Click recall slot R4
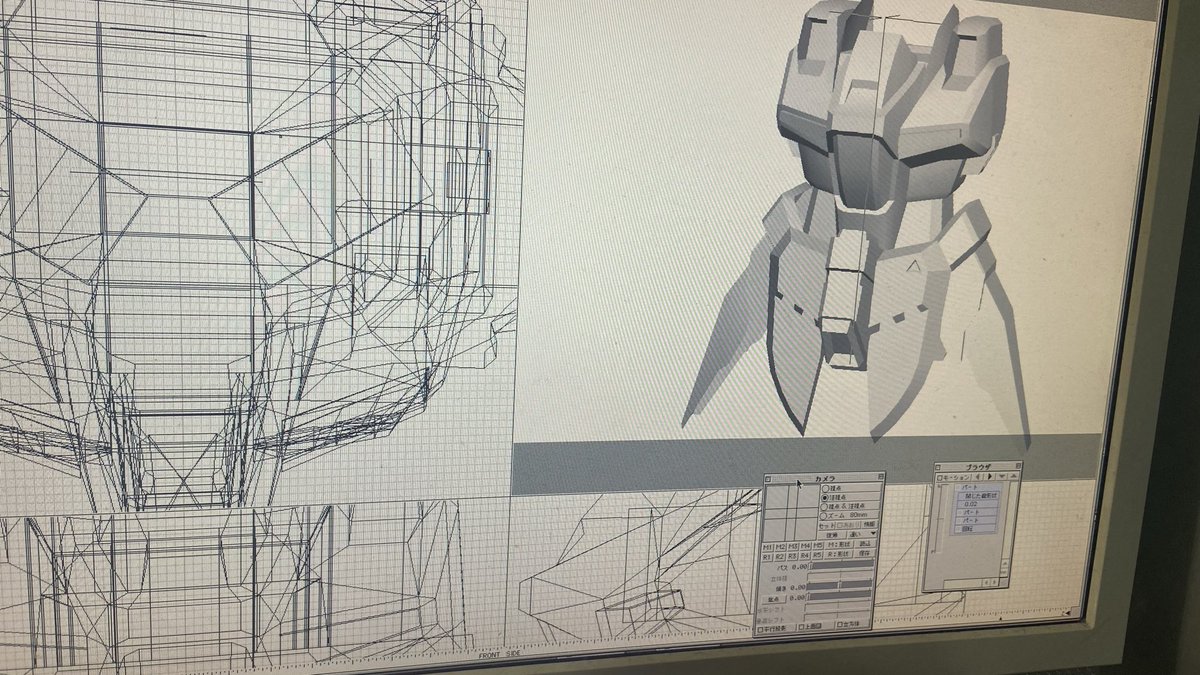The height and width of the screenshot is (675, 1200). [x=805, y=556]
